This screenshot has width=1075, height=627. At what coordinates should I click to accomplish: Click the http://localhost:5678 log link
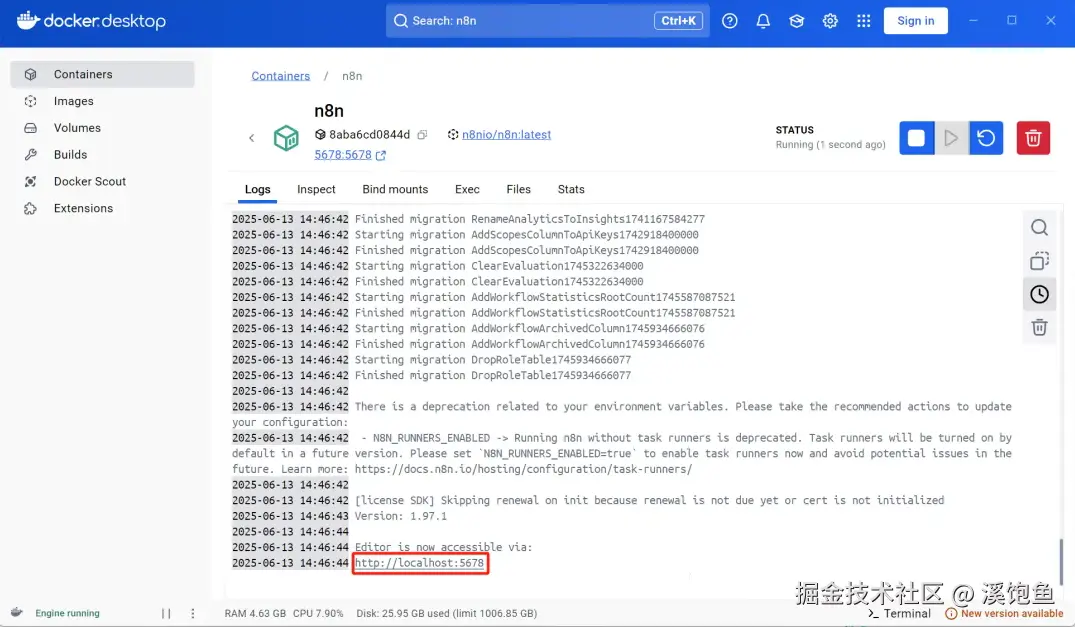click(420, 563)
